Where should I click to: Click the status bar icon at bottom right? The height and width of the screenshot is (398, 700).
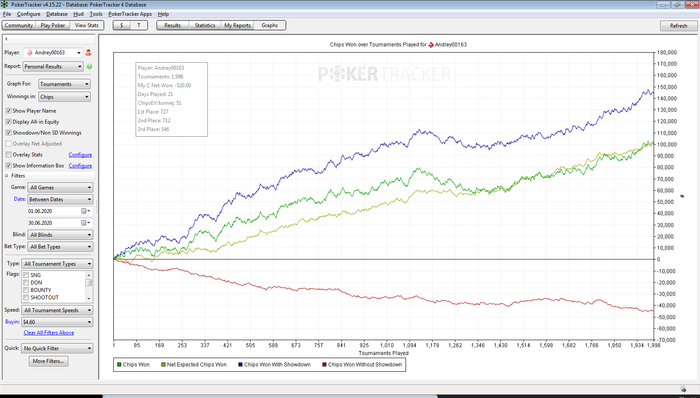click(683, 389)
